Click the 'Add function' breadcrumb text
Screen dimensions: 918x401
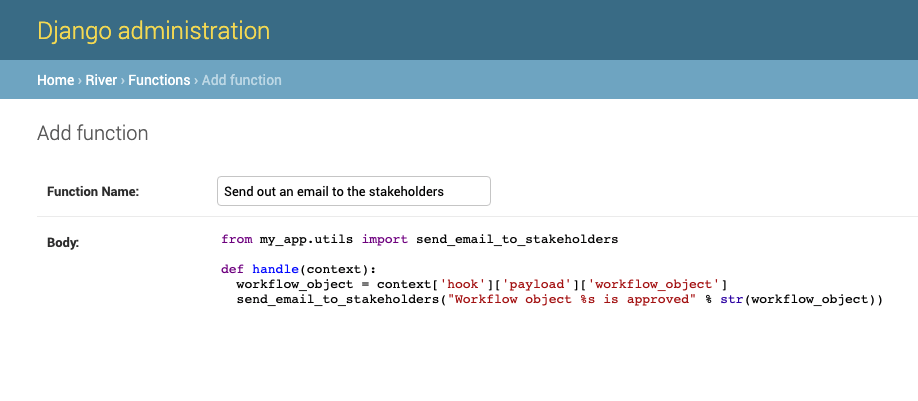(x=242, y=80)
